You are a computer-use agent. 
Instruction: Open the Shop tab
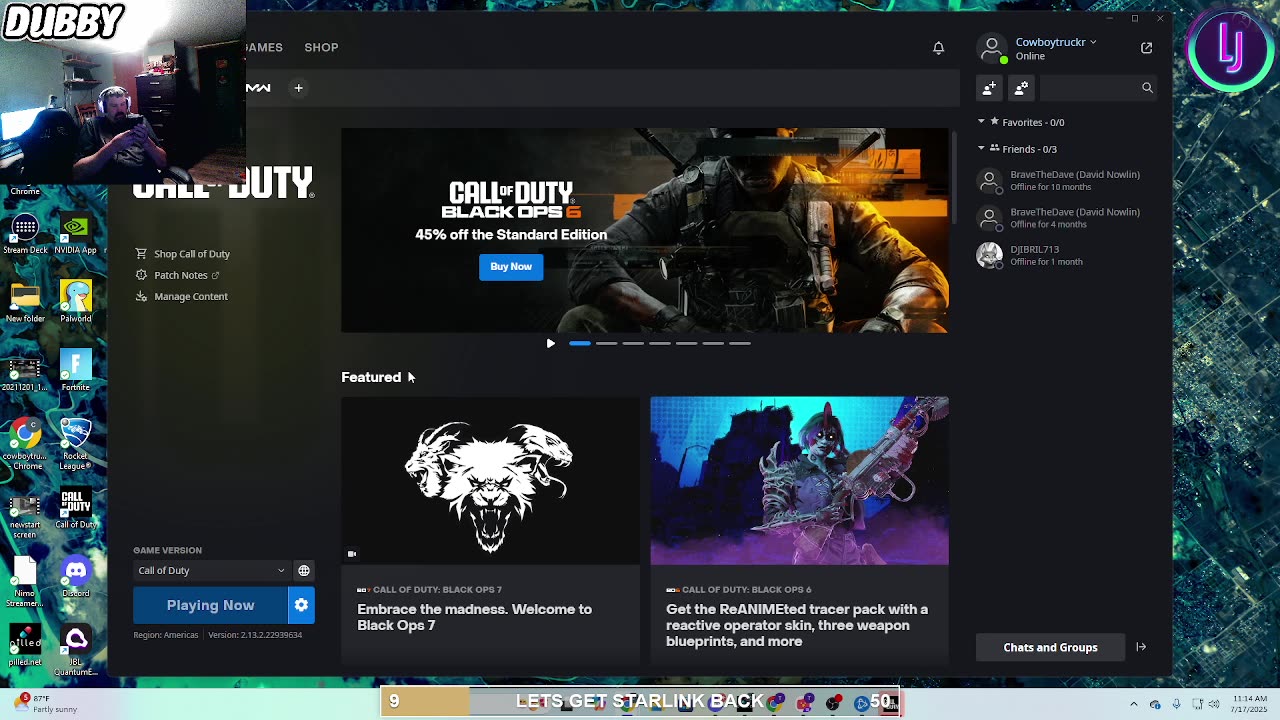click(x=321, y=48)
